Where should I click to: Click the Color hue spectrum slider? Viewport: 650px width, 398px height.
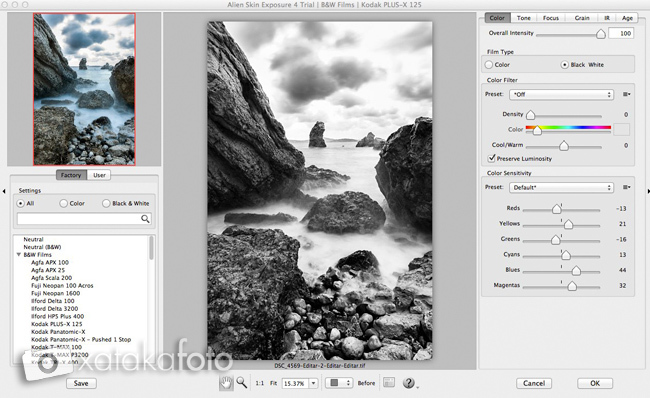(x=568, y=128)
